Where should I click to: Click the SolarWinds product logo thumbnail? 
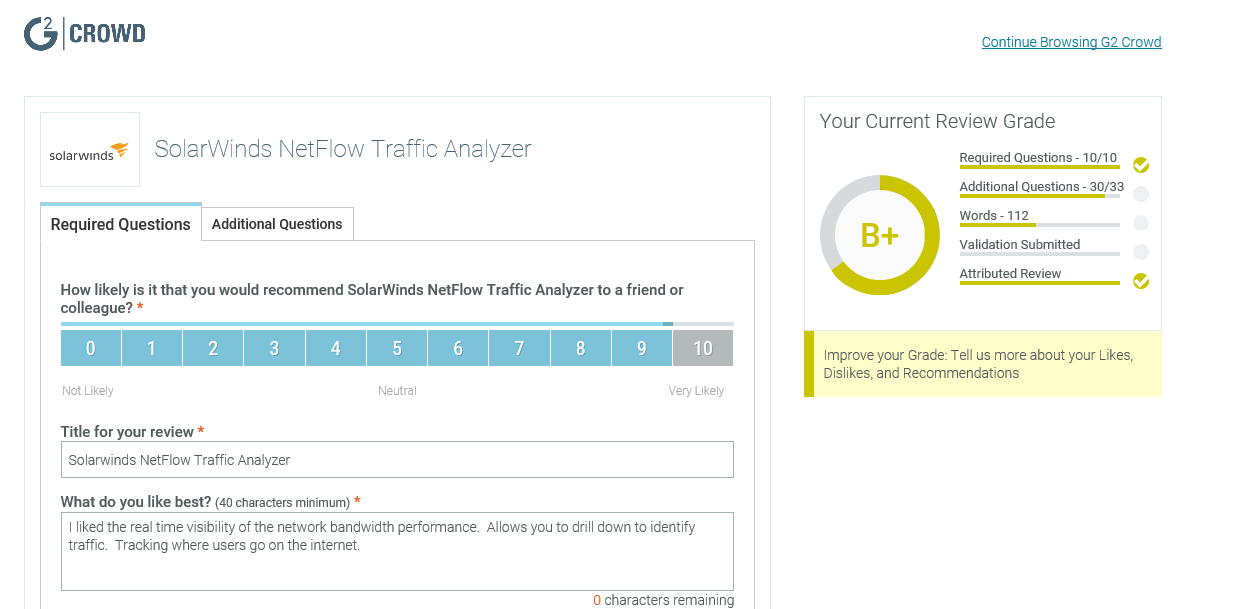click(90, 150)
